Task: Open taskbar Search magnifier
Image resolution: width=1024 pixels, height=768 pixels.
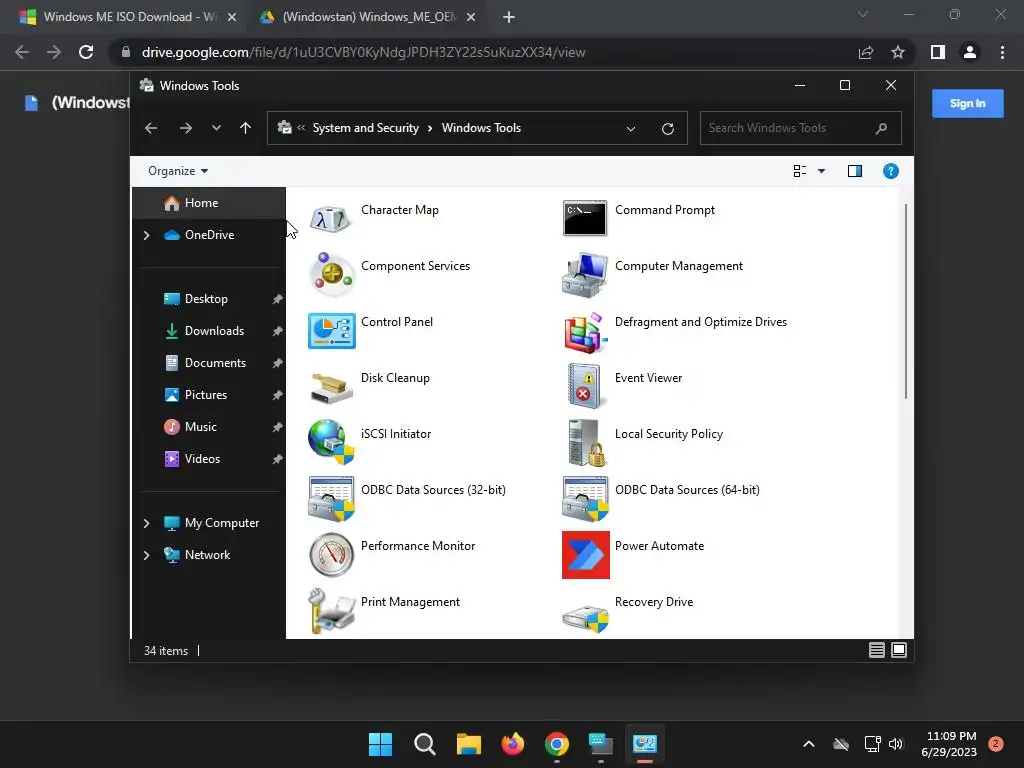Action: [424, 744]
